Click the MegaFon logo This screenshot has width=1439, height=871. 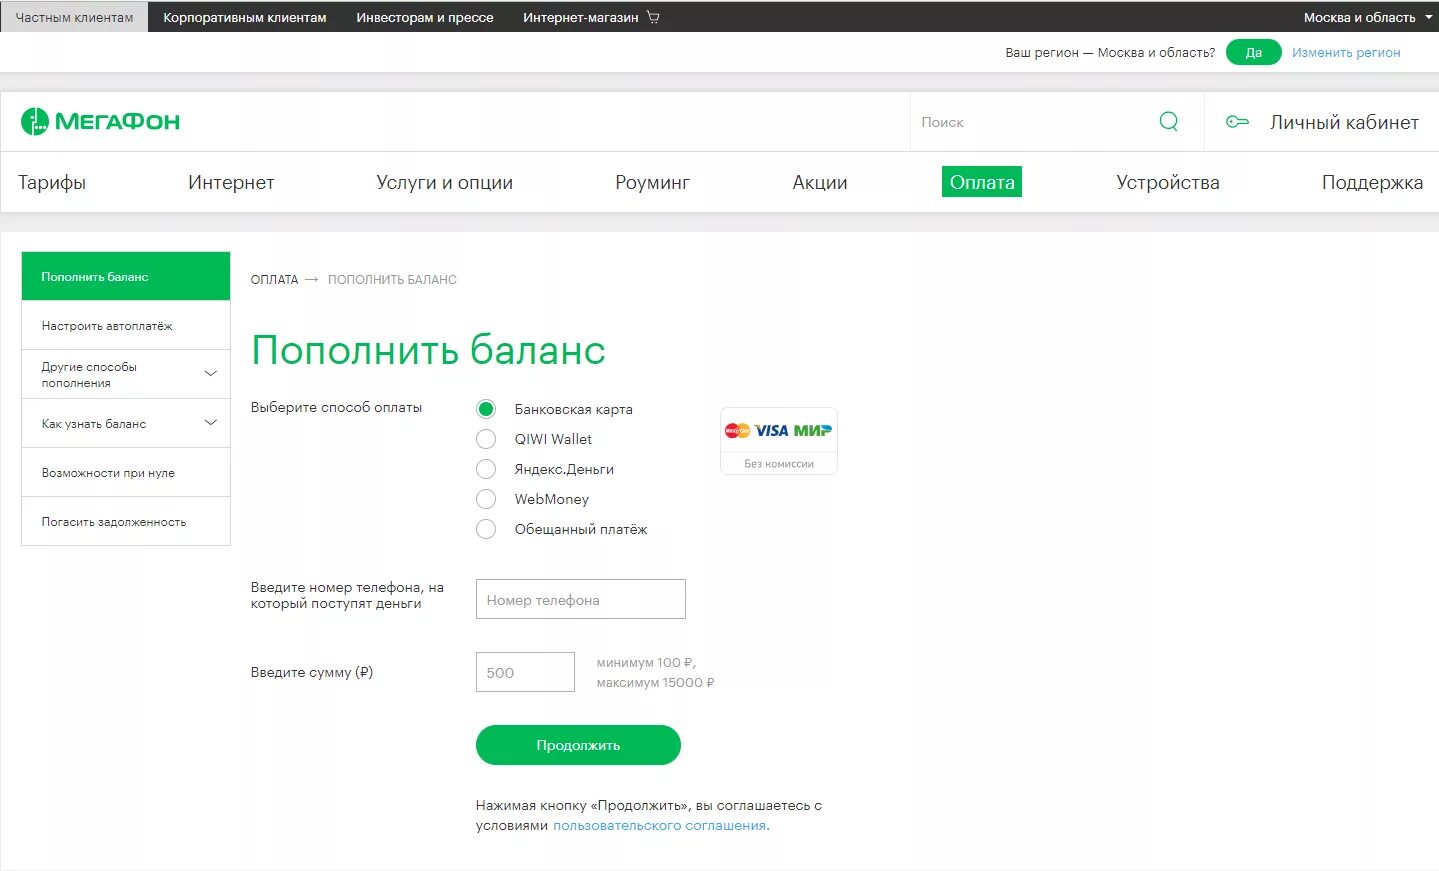point(100,122)
